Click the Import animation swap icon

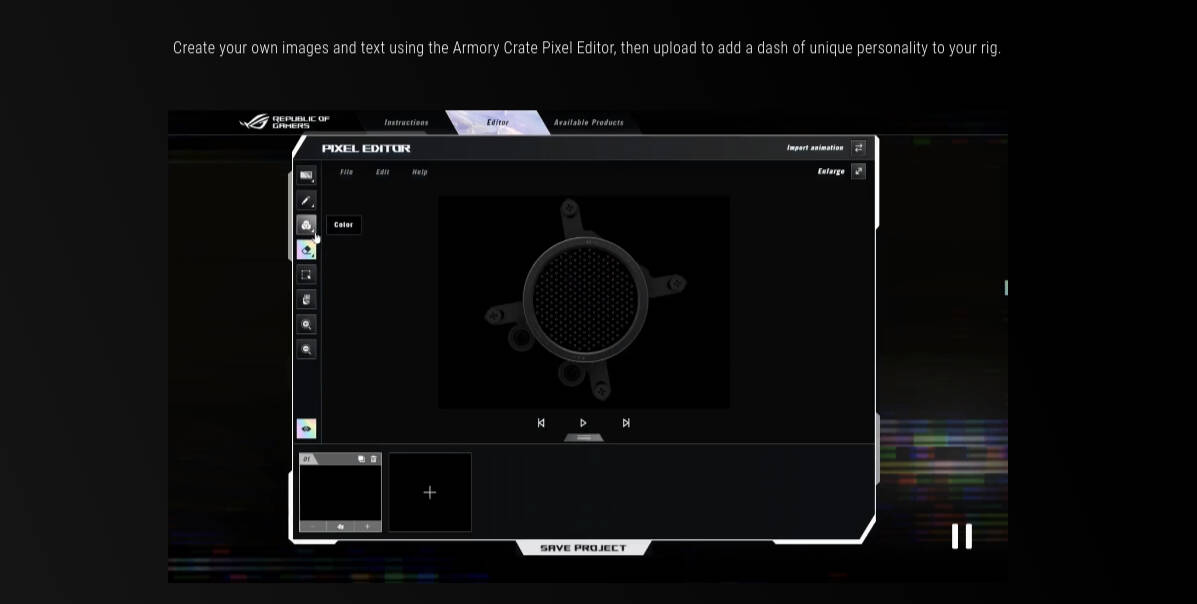858,148
